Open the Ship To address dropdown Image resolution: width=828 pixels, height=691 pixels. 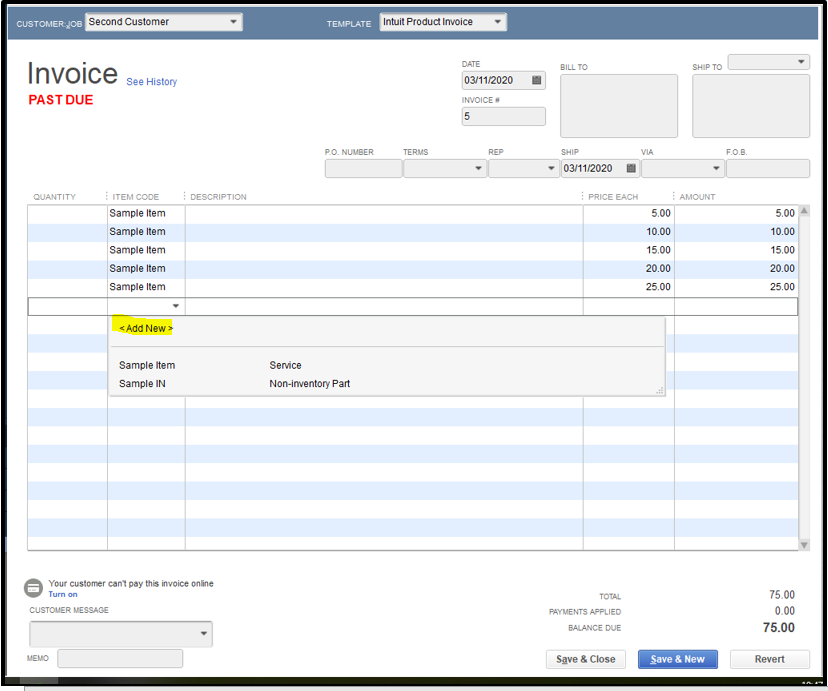tap(801, 62)
